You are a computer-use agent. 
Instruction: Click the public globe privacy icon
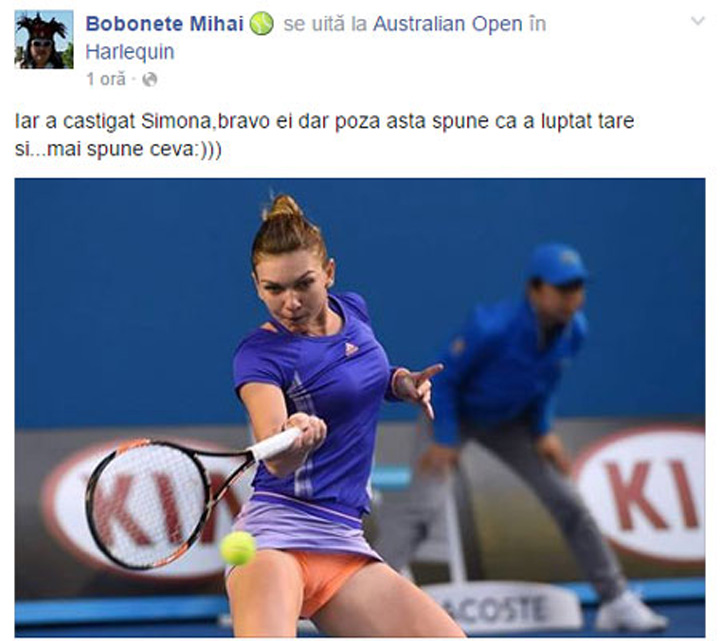(150, 80)
